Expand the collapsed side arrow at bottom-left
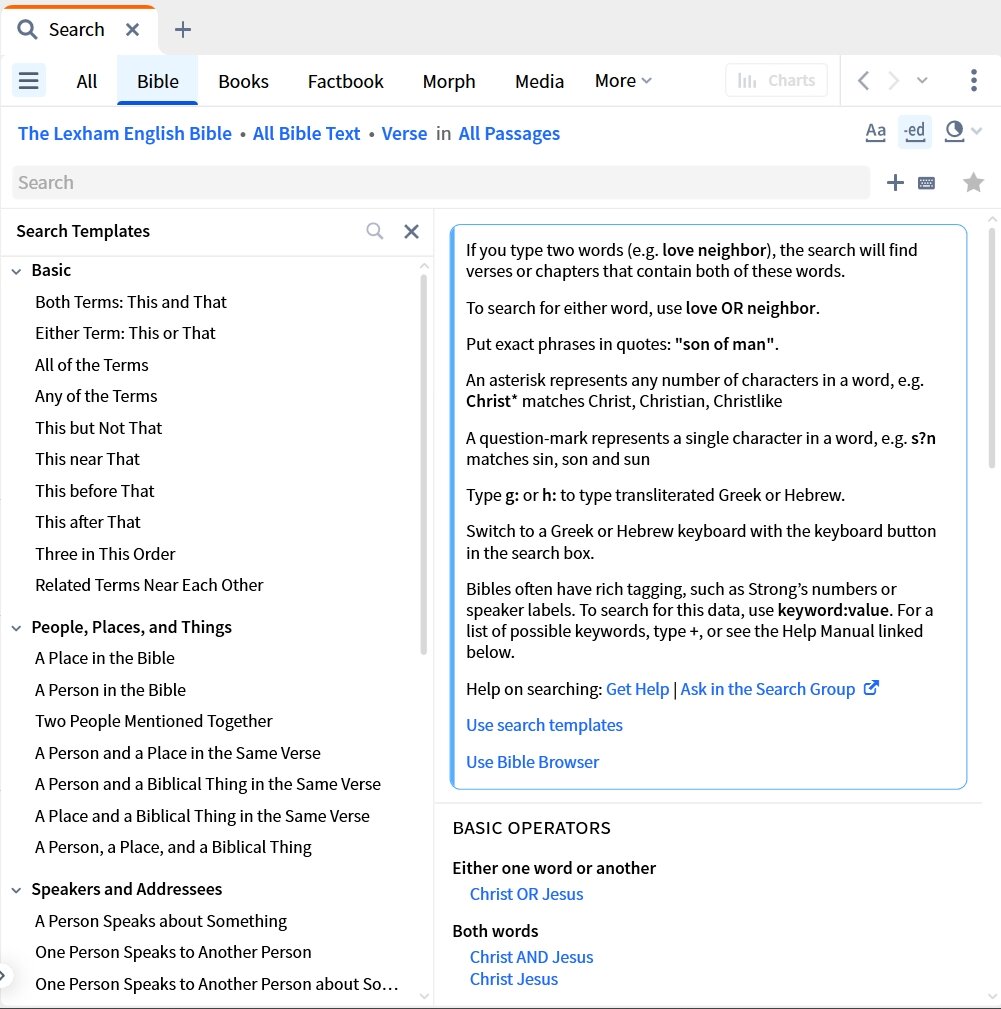Image resolution: width=1001 pixels, height=1009 pixels. pyautogui.click(x=3, y=975)
